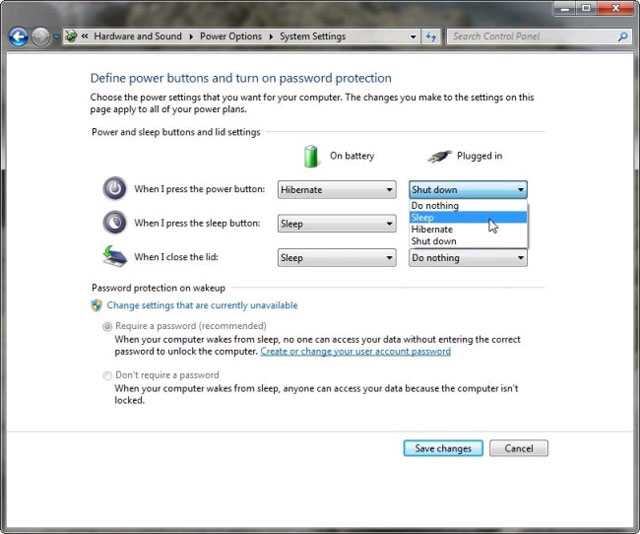Click 'Power and sleep buttons and lid settings' heading
Image resolution: width=640 pixels, height=534 pixels.
pyautogui.click(x=176, y=132)
